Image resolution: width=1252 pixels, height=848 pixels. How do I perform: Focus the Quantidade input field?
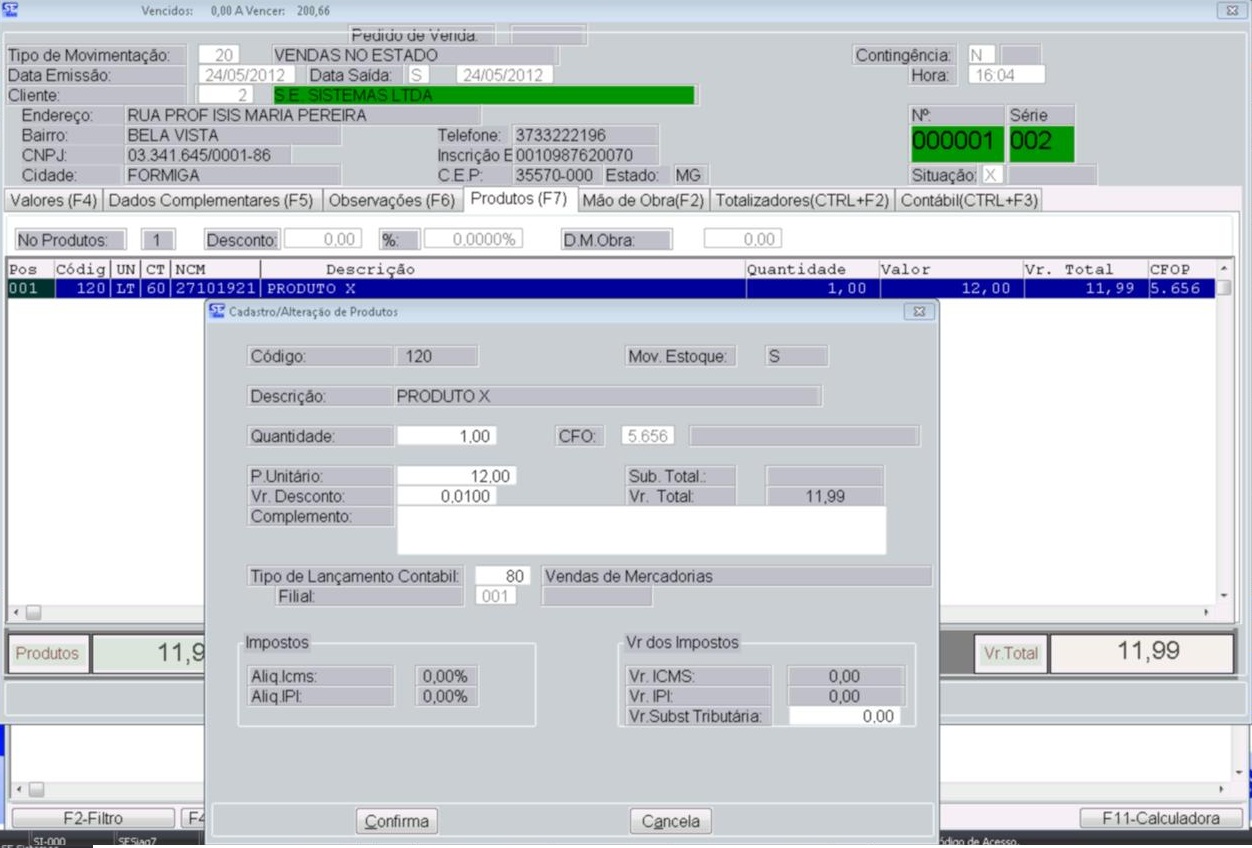click(x=446, y=436)
